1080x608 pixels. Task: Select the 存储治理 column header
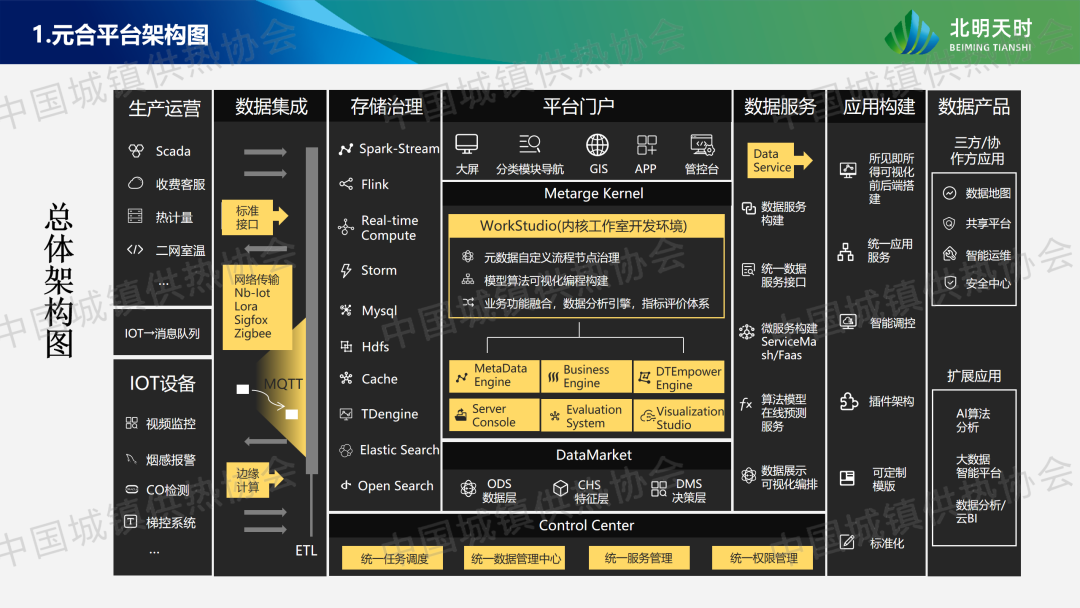[386, 106]
